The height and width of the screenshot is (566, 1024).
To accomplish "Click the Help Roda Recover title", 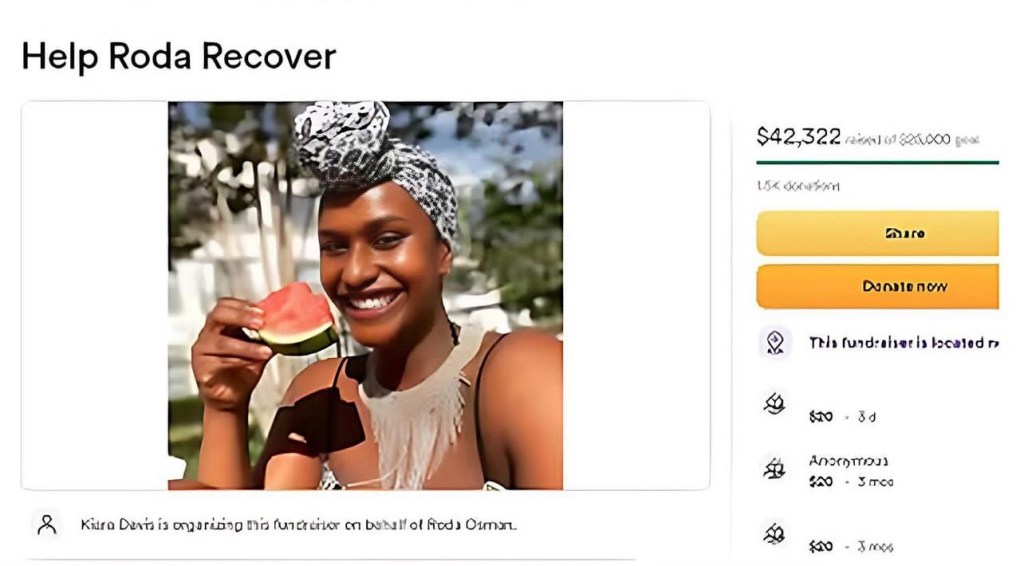I will (179, 56).
